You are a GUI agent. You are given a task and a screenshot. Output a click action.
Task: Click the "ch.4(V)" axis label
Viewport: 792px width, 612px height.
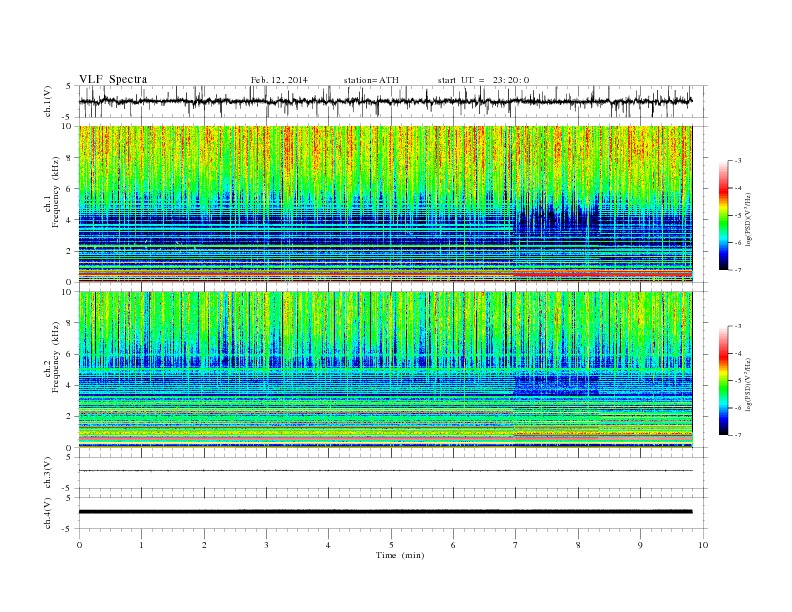coord(48,513)
